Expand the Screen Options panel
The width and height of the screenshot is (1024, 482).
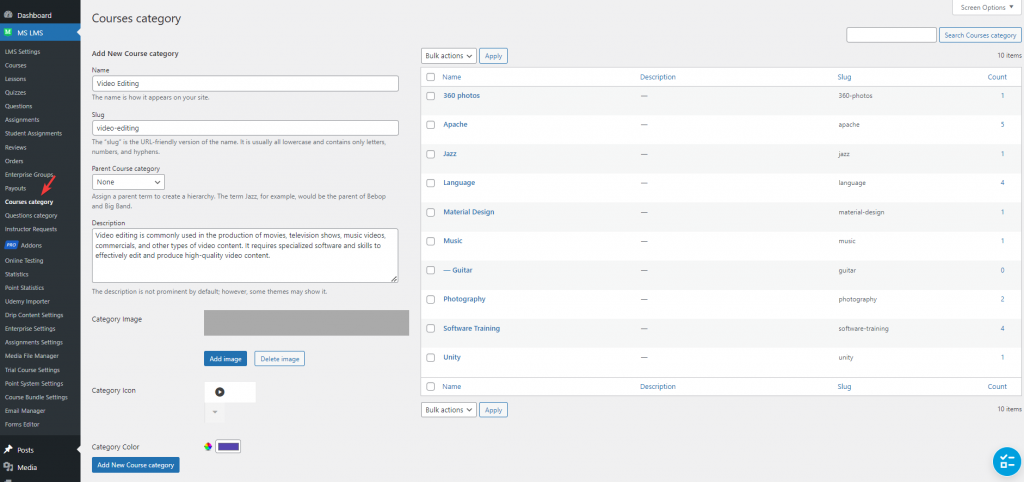[x=988, y=7]
